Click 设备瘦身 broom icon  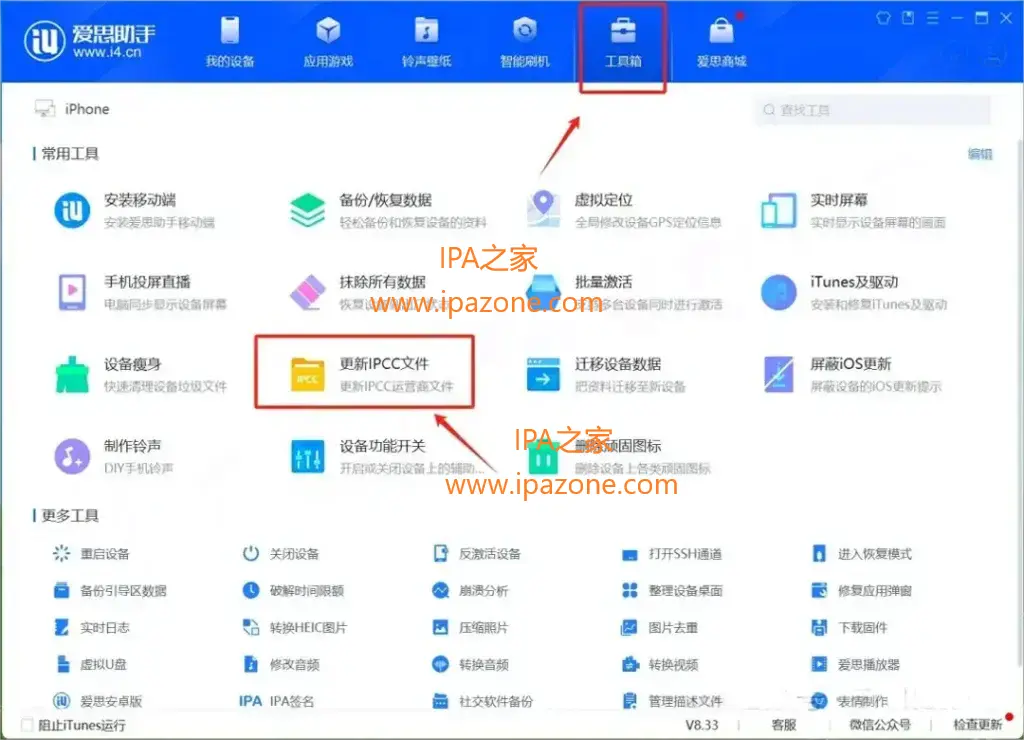tap(72, 374)
